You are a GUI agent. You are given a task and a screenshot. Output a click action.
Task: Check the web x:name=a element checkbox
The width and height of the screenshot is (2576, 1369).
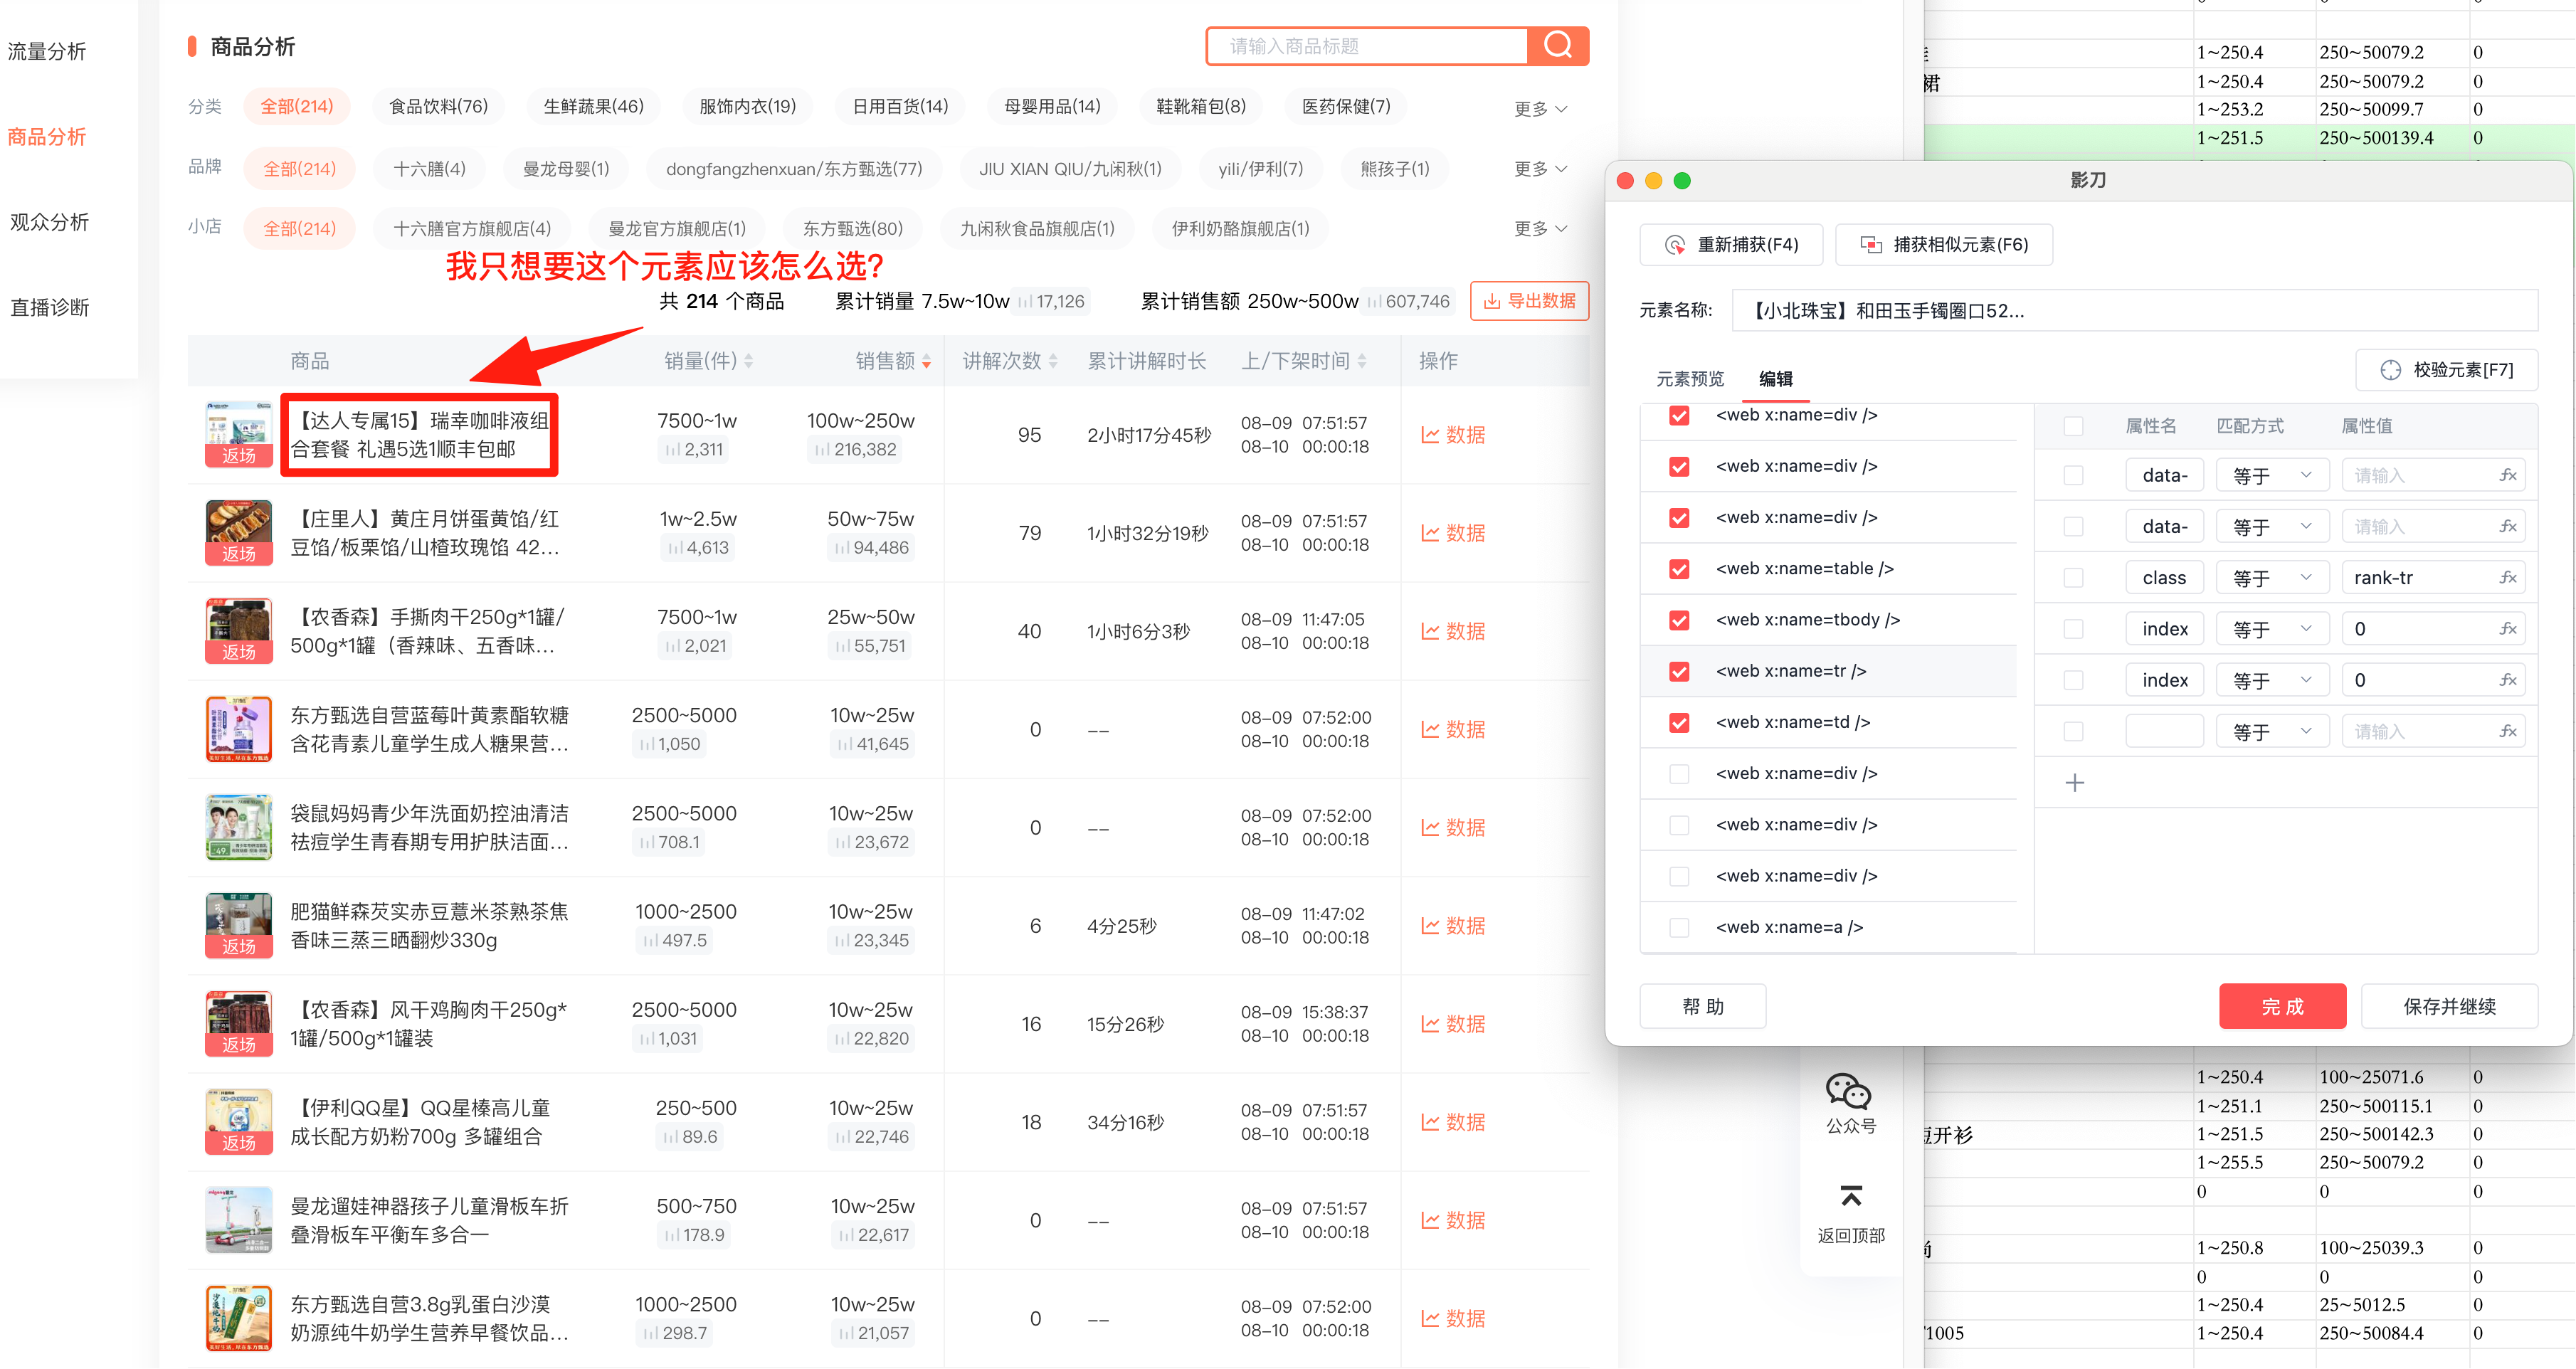click(1679, 927)
